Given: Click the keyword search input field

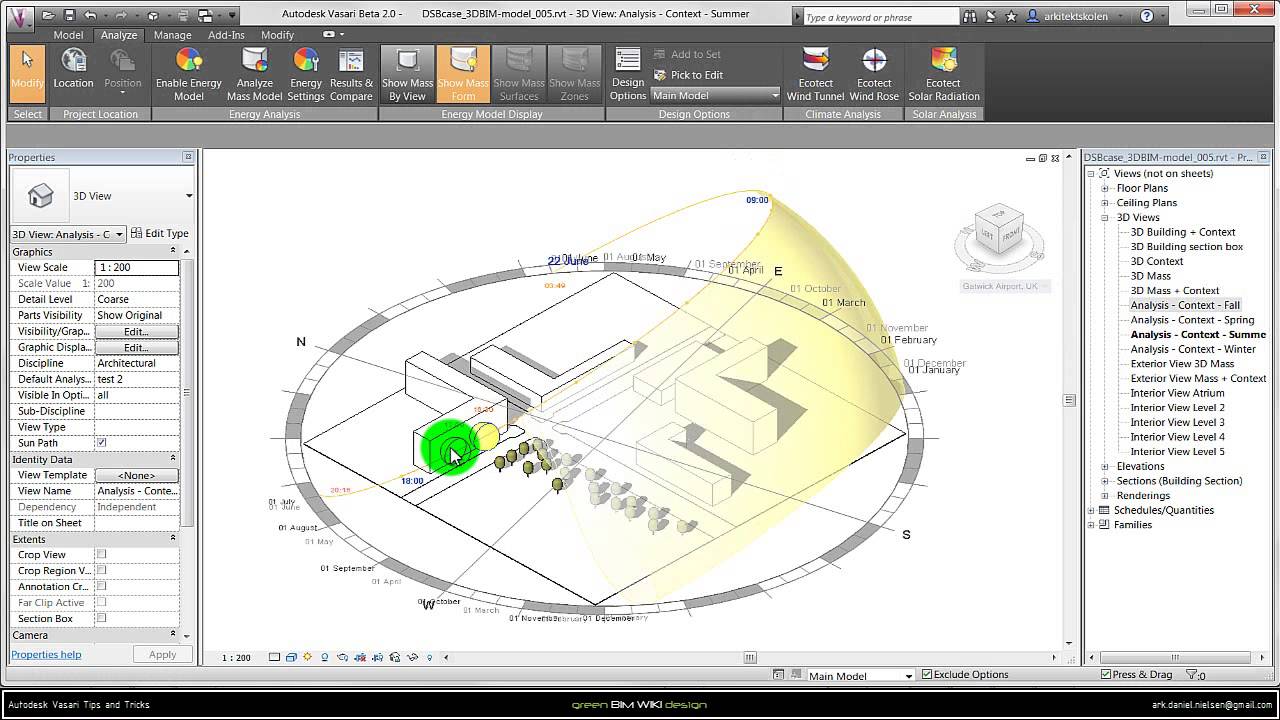Looking at the screenshot, I should [880, 17].
